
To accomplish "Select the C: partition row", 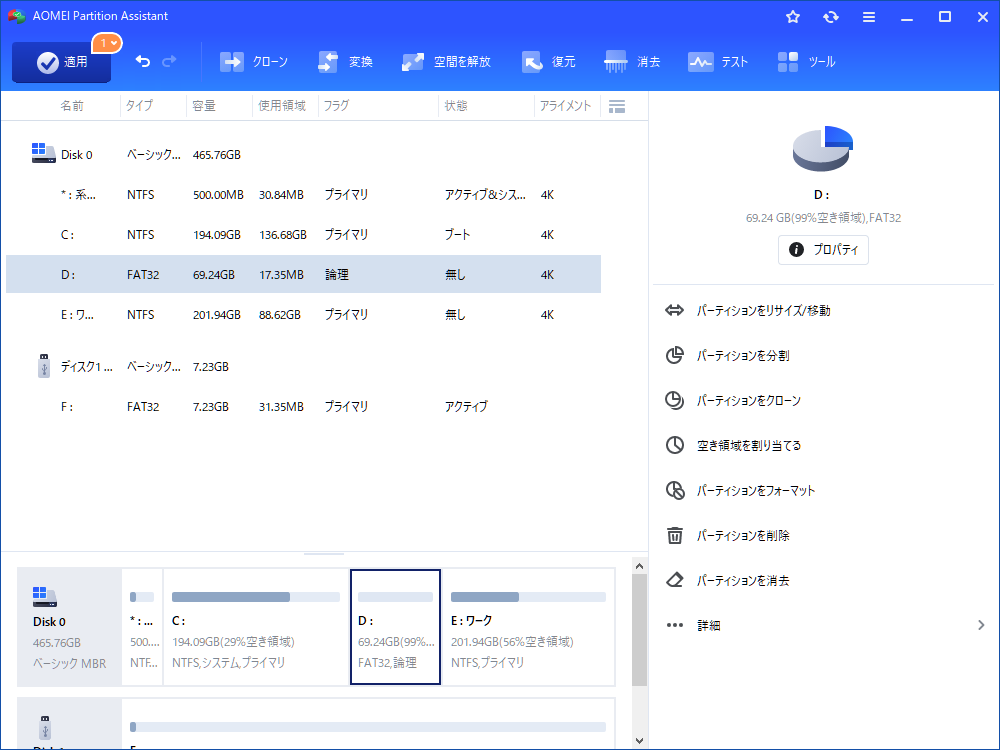I will [x=304, y=235].
